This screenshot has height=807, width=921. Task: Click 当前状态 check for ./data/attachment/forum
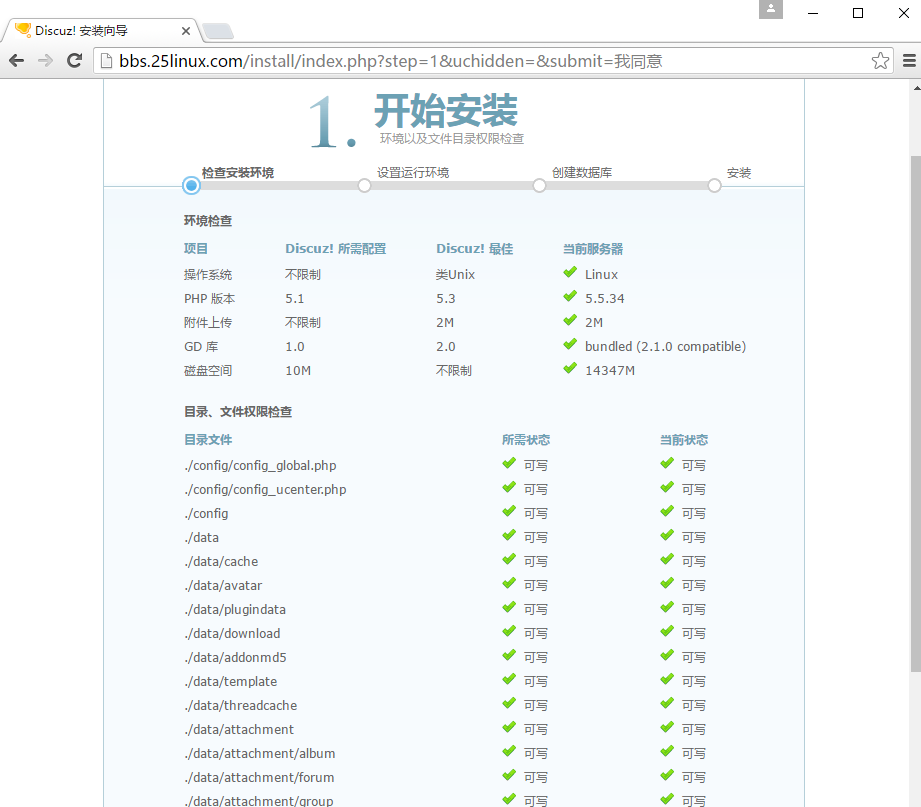(x=667, y=776)
